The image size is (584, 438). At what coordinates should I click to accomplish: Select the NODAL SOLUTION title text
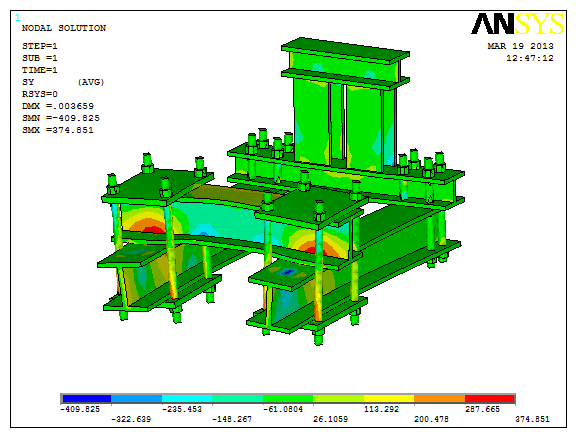[64, 28]
